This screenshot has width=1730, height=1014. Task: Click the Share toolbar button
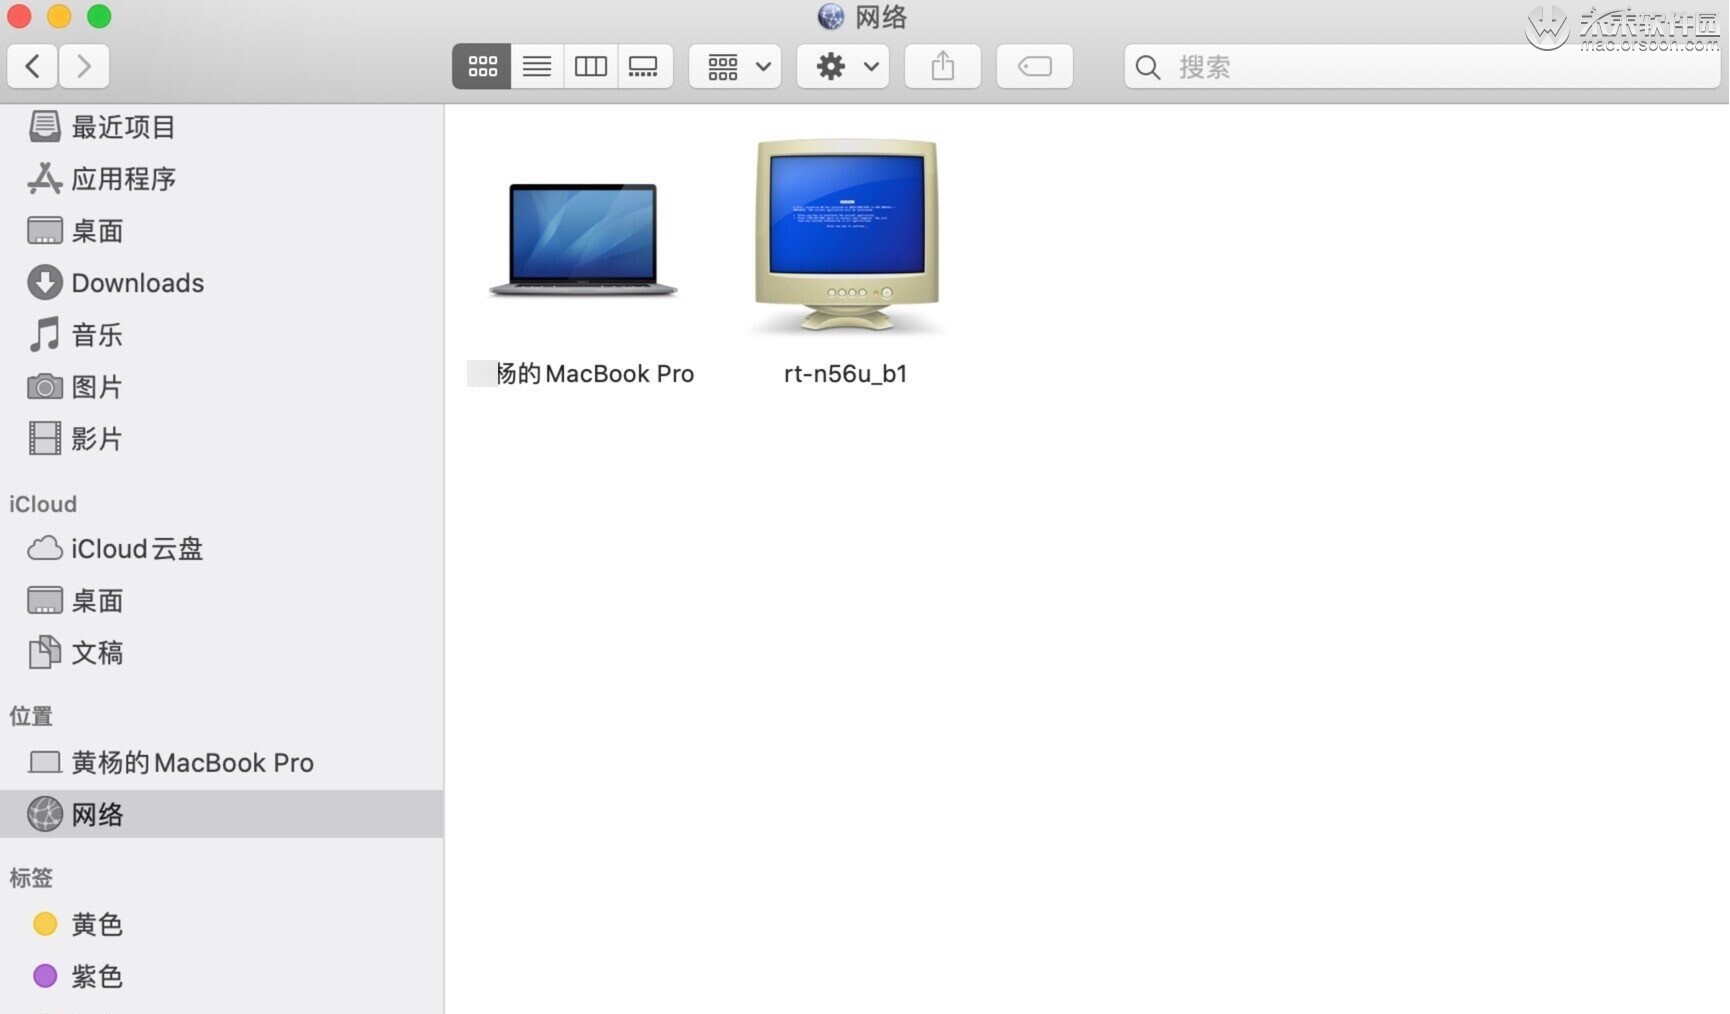tap(942, 67)
